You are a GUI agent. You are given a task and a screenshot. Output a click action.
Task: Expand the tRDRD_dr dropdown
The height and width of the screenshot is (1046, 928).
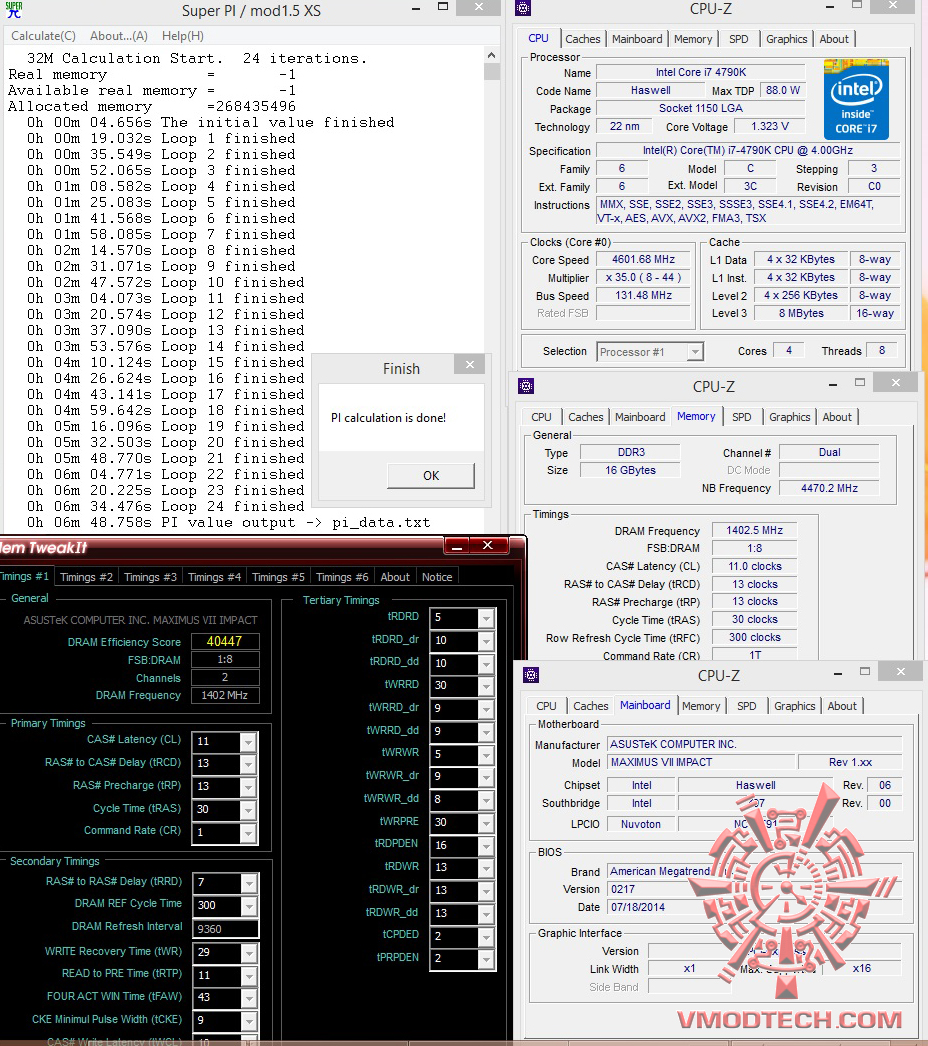coord(486,641)
